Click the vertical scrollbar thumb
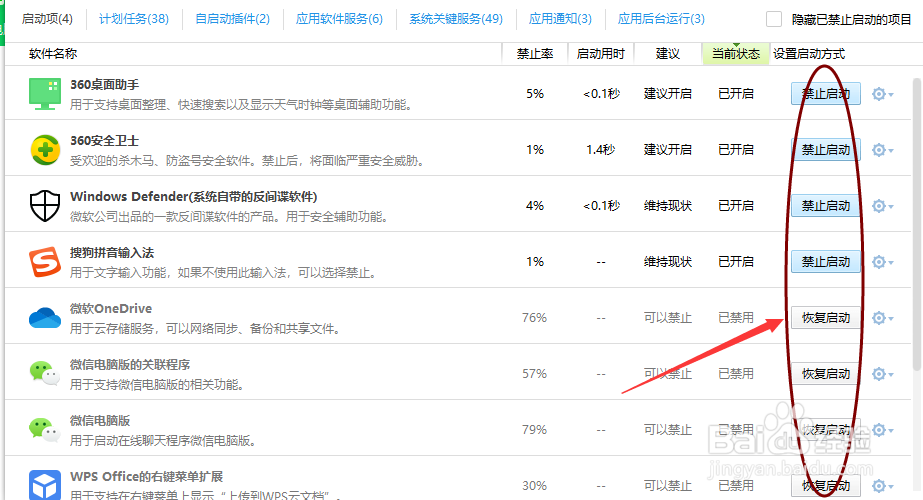This screenshot has height=500, width=923. (917, 224)
